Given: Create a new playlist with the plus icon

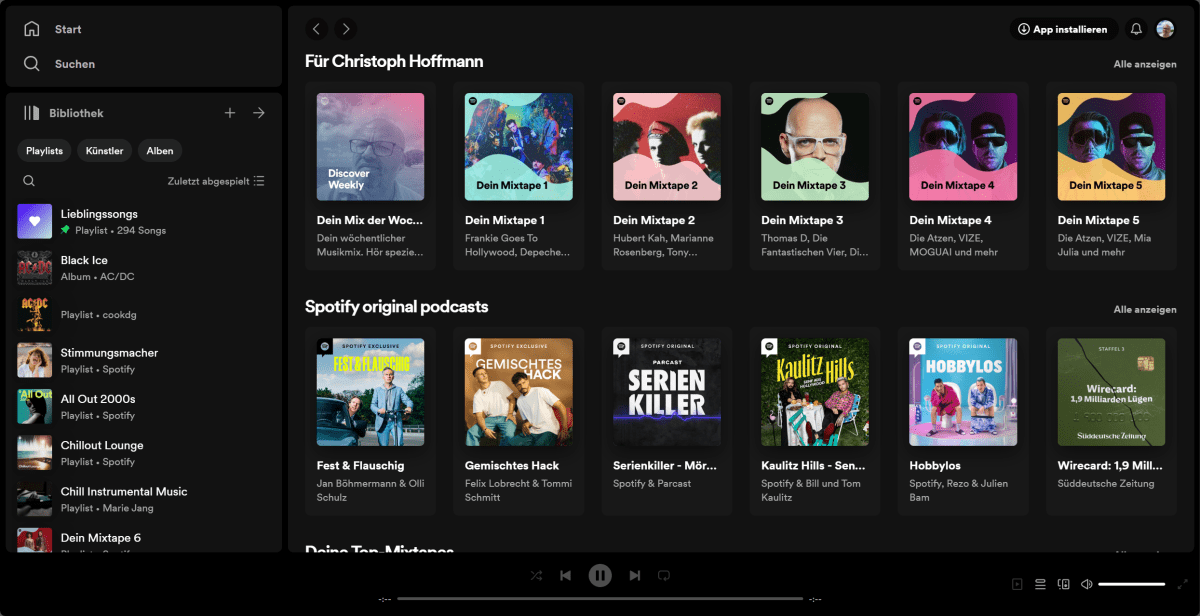Looking at the screenshot, I should coord(229,112).
